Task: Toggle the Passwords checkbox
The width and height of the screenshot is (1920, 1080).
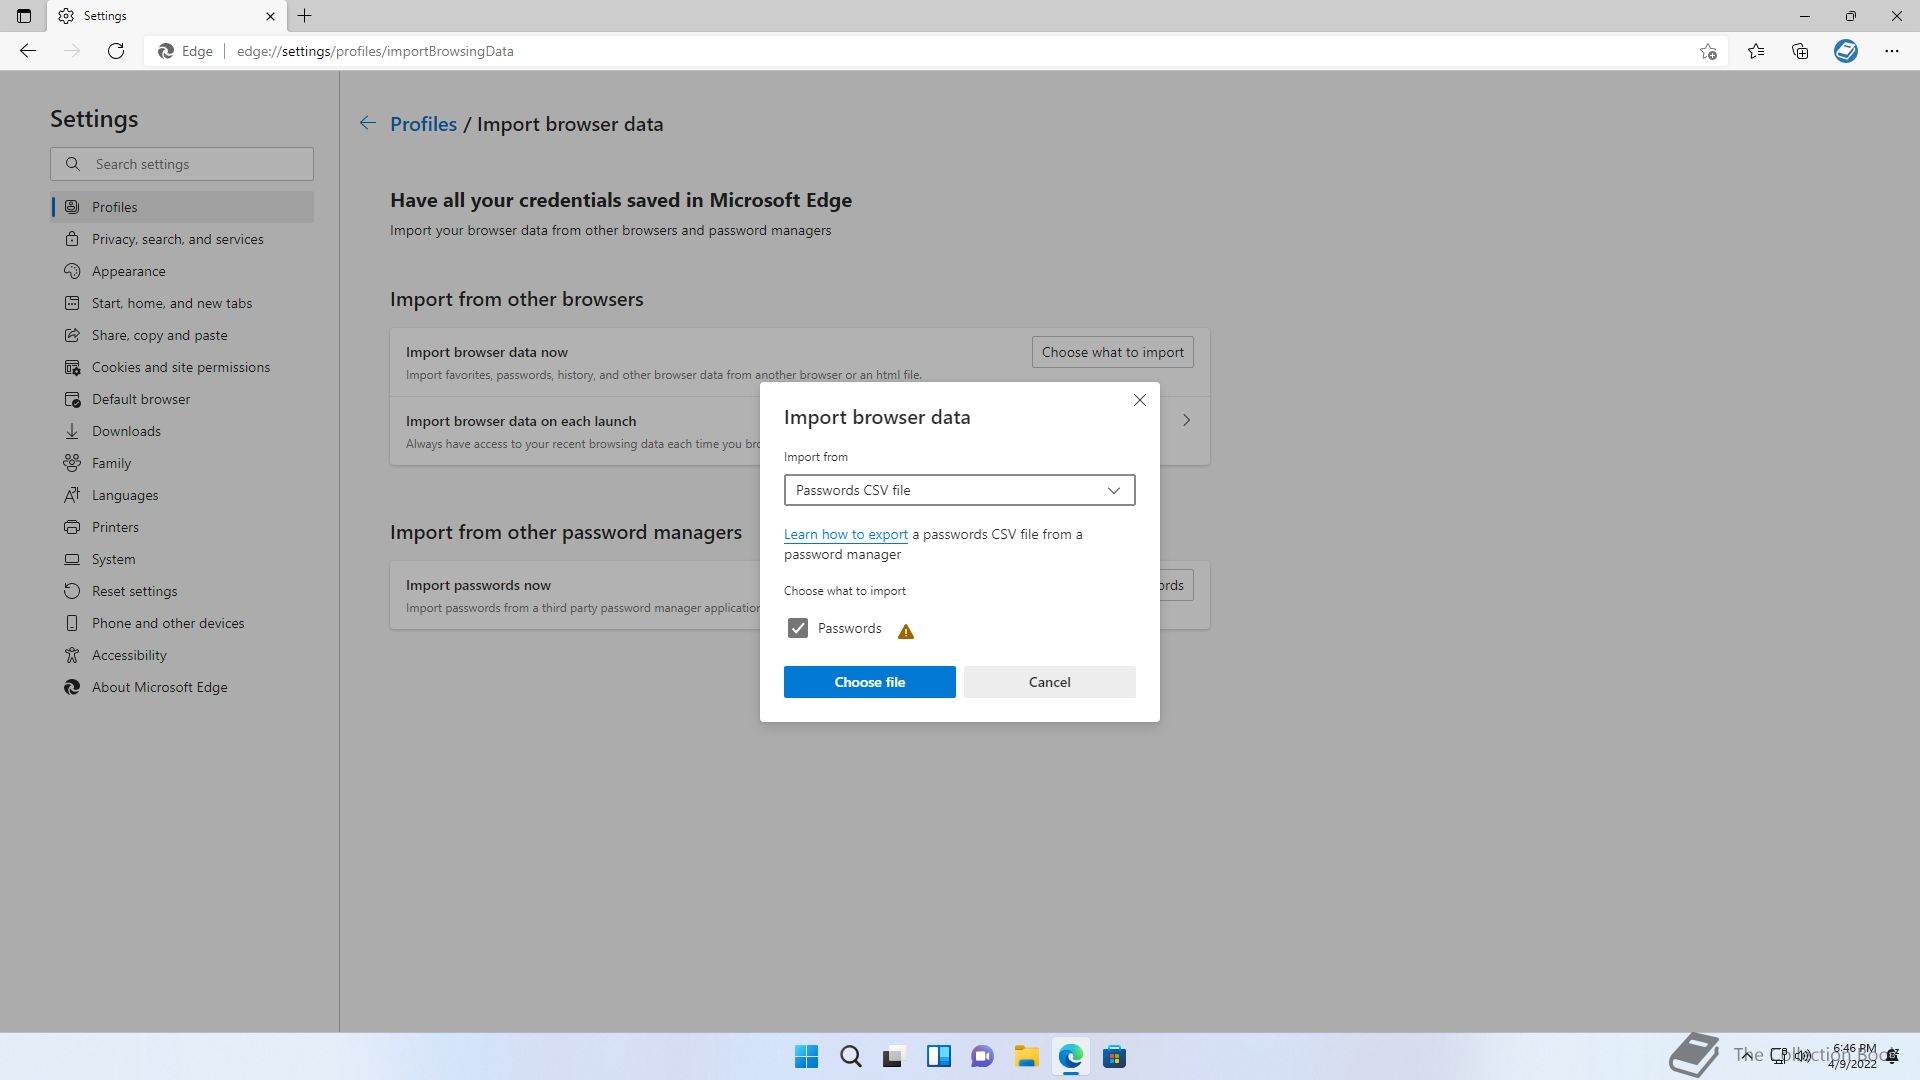Action: (x=798, y=628)
